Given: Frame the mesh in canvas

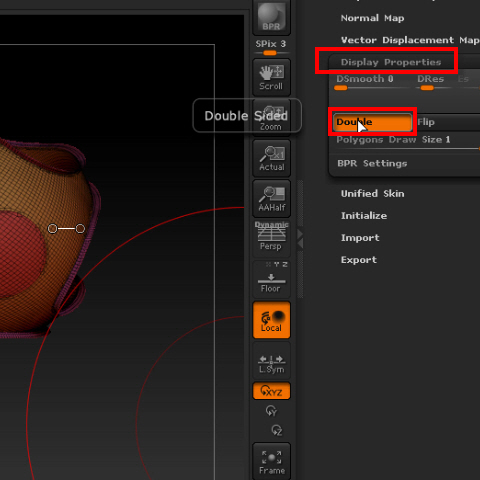Looking at the screenshot, I should point(271,462).
